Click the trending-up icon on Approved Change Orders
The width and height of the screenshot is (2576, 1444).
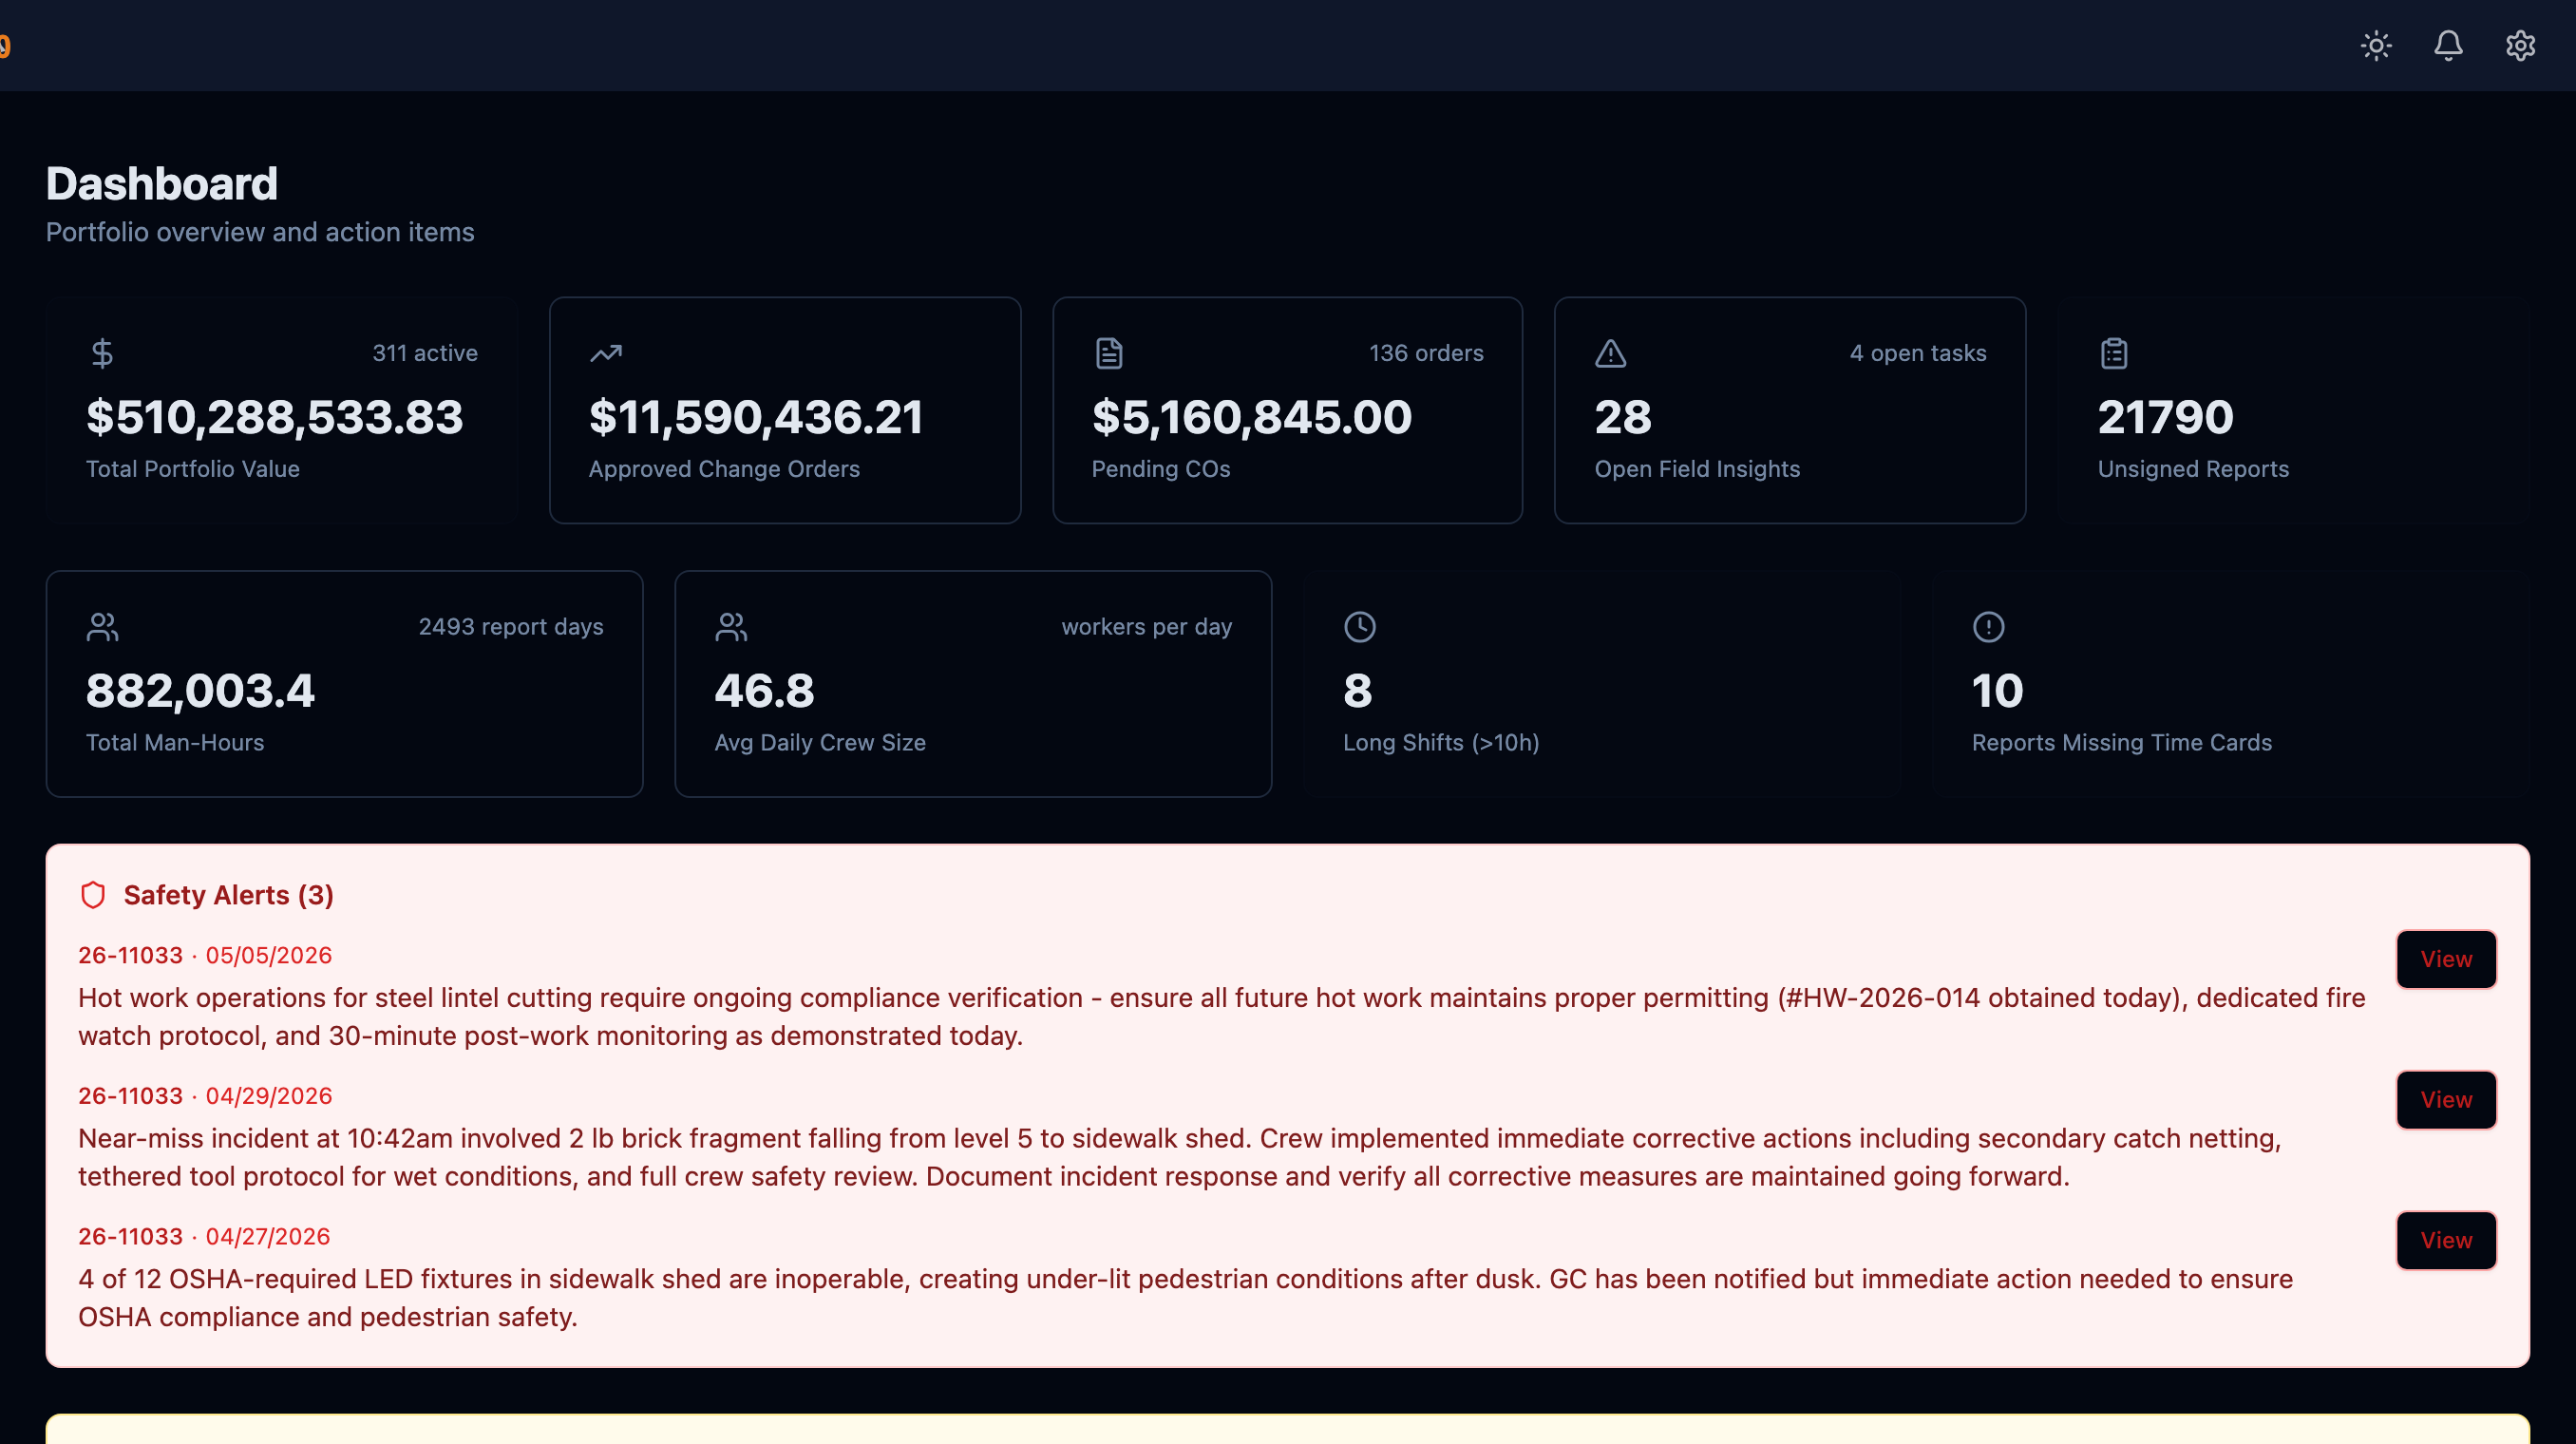pyautogui.click(x=606, y=353)
